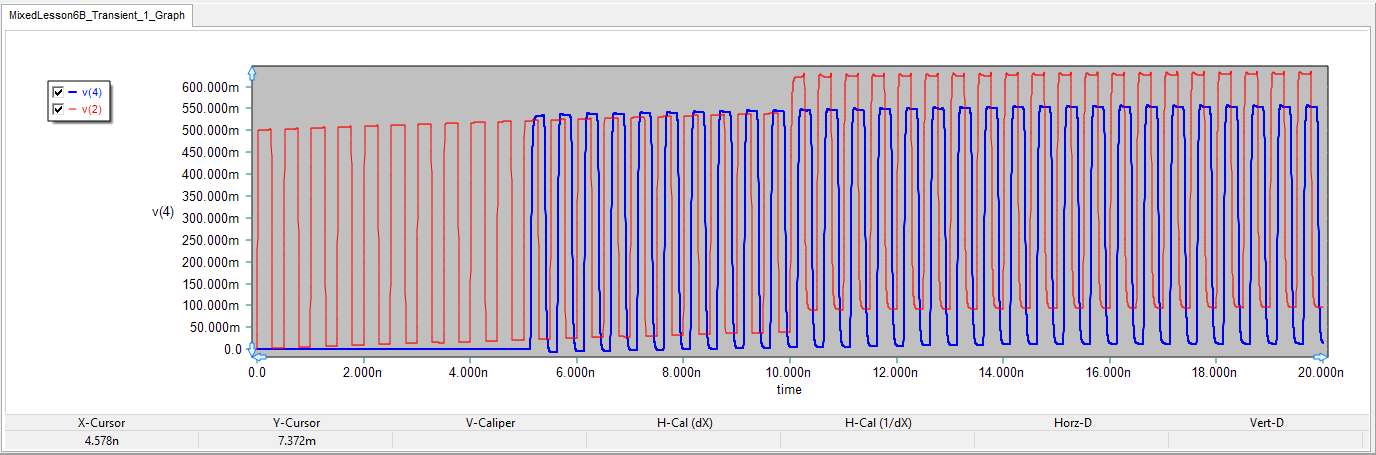Uncheck the v(2) trace checkbox
The image size is (1376, 455).
(x=58, y=108)
